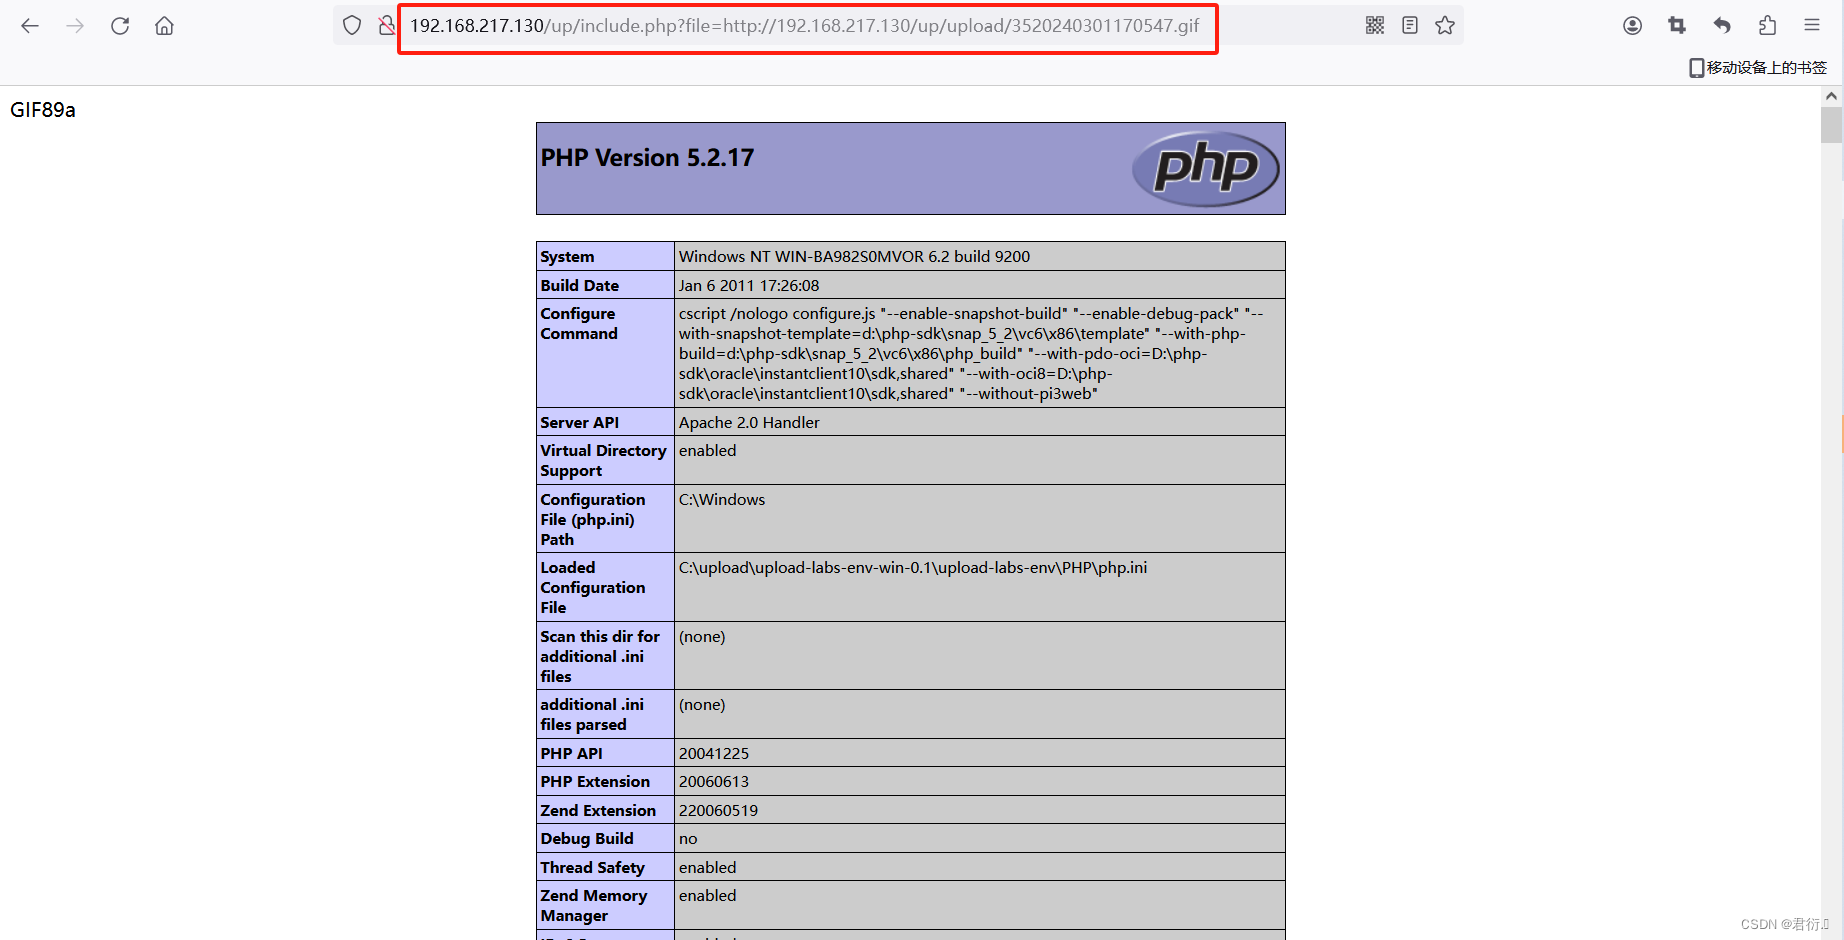
Task: Open the QR code generator icon
Action: 1375,25
